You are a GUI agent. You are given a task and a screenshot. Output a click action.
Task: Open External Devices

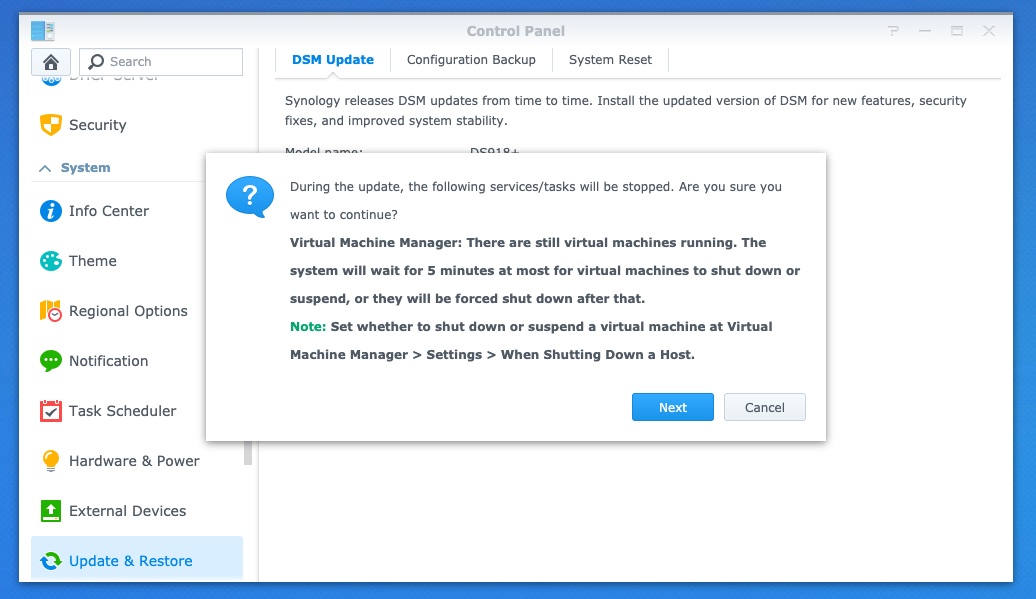pos(128,511)
